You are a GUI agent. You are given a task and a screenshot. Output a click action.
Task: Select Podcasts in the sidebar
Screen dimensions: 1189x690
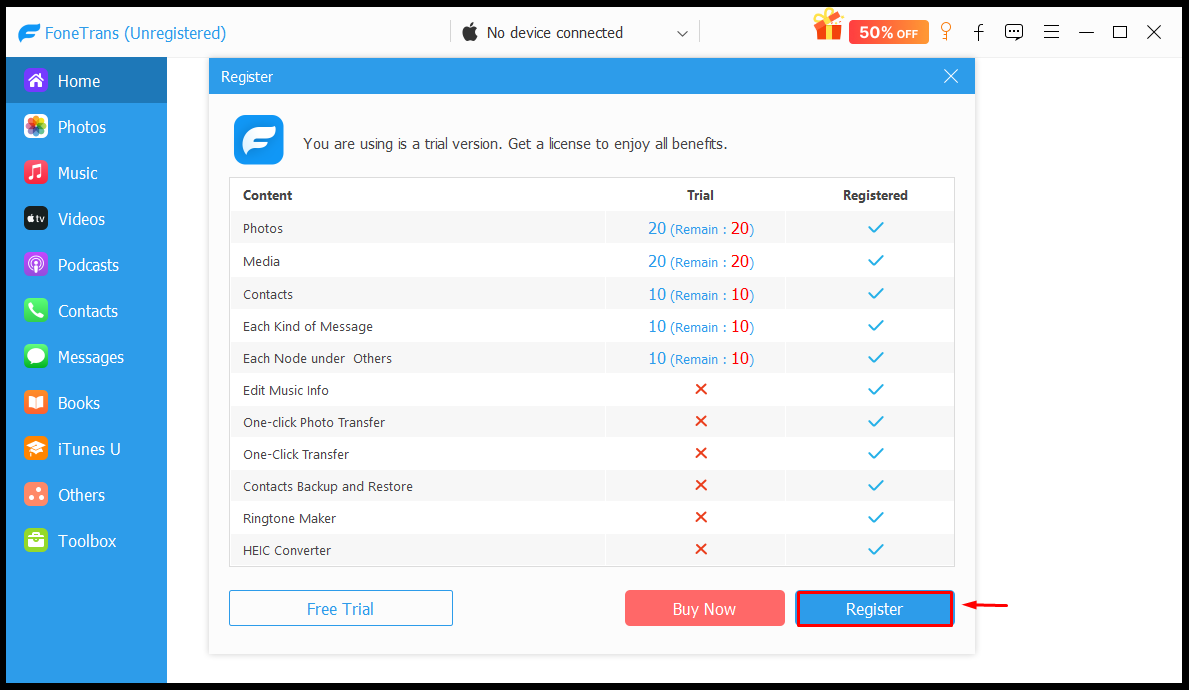click(x=86, y=265)
